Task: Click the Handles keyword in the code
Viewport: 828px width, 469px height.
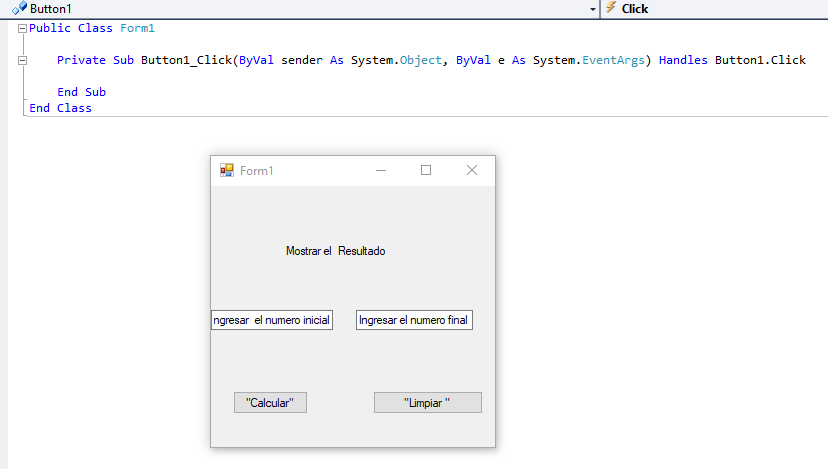Action: (683, 60)
